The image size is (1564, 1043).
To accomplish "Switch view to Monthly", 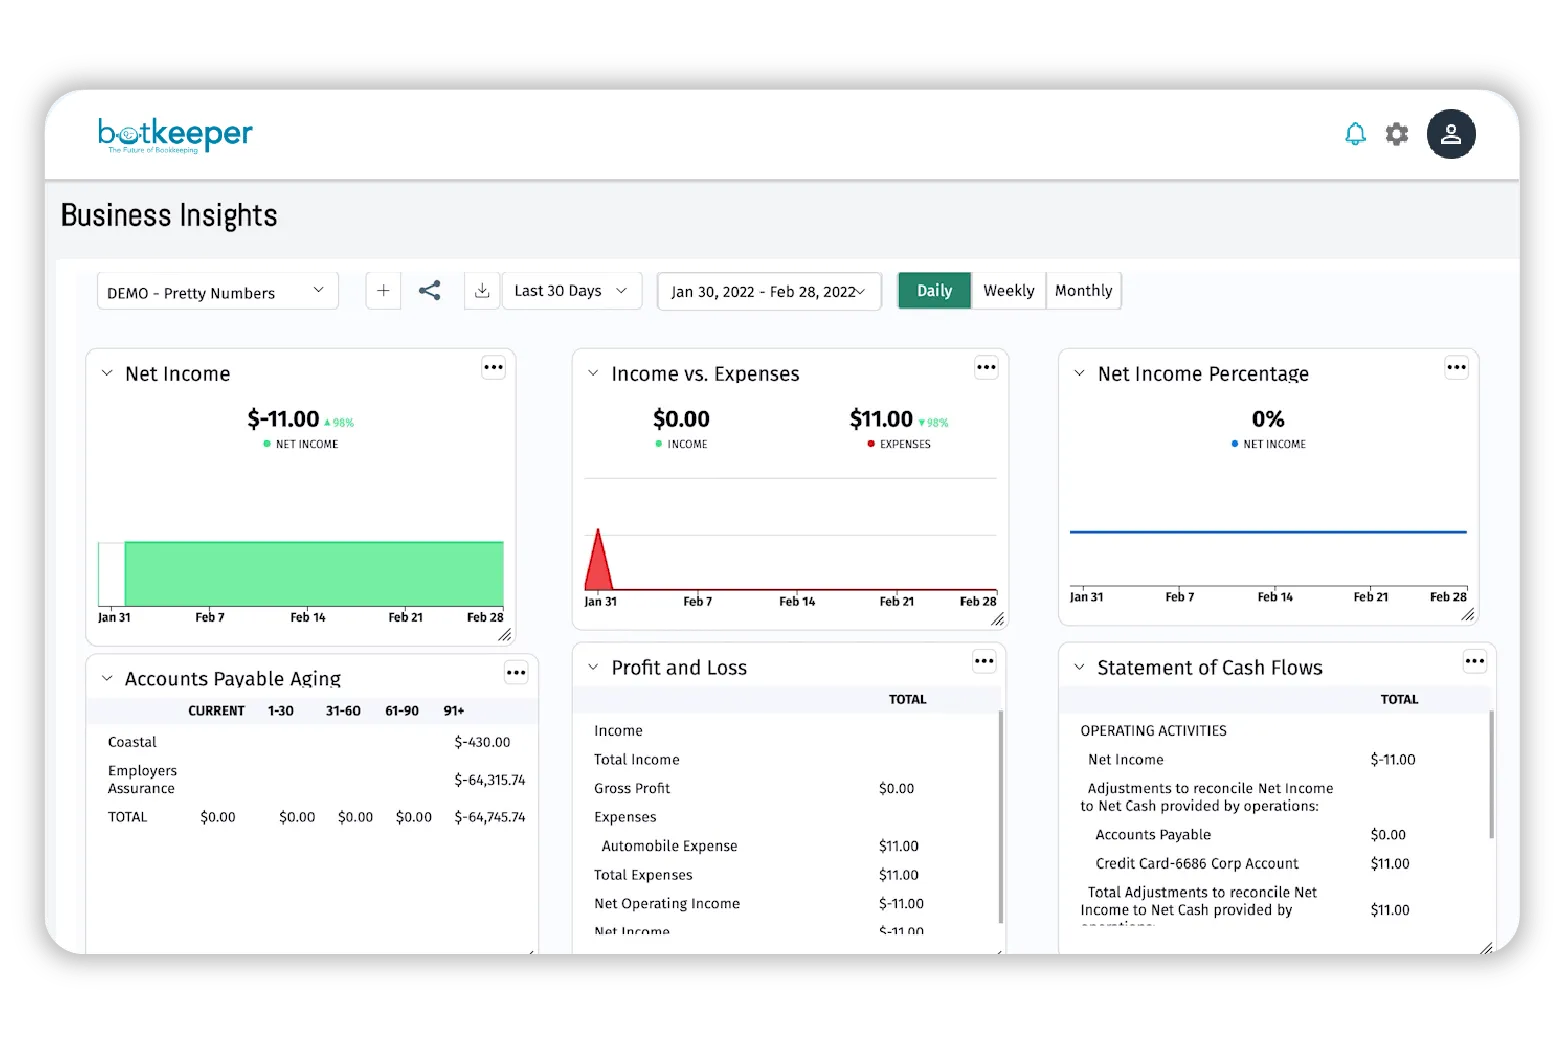I will click(1083, 291).
